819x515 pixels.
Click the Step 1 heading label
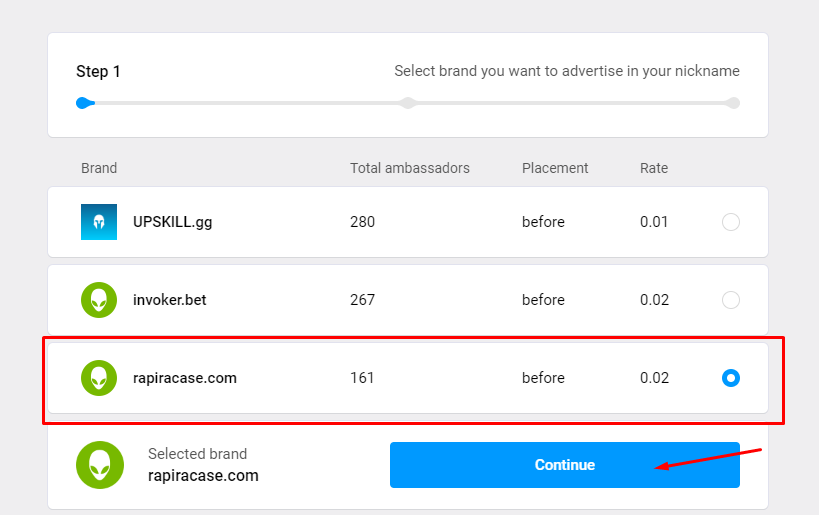point(98,72)
